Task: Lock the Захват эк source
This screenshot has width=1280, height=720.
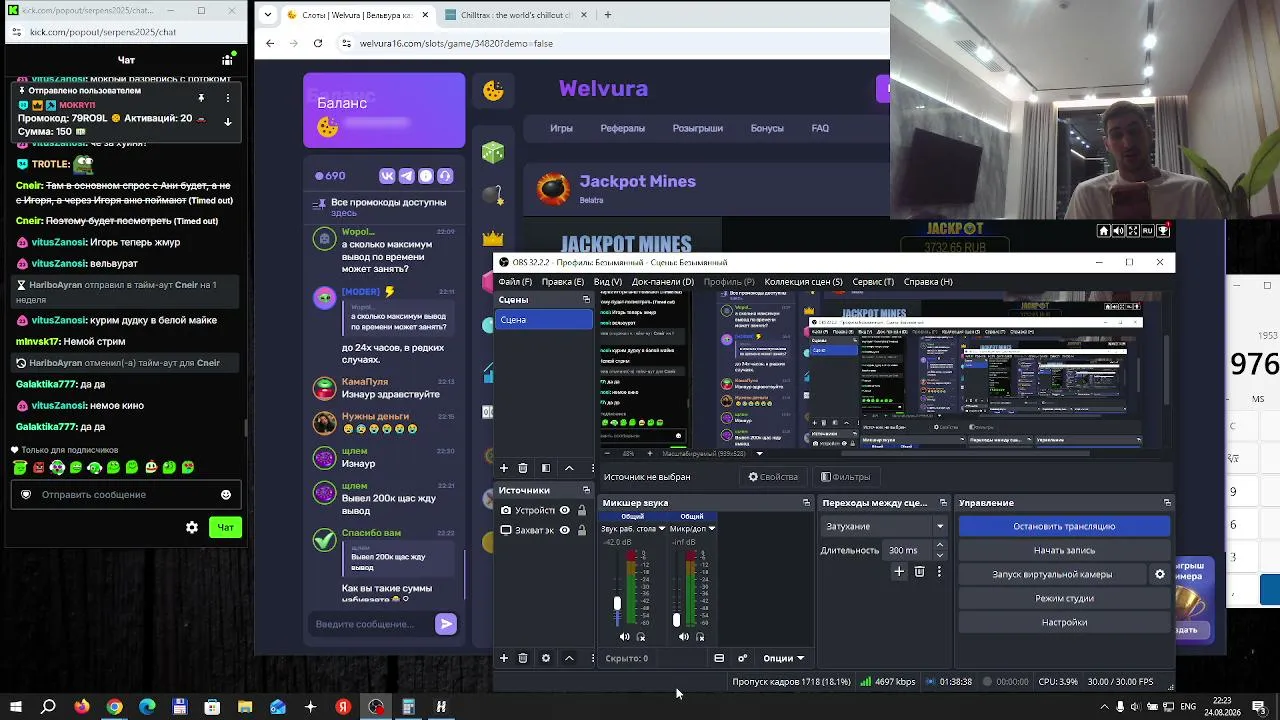Action: point(582,530)
